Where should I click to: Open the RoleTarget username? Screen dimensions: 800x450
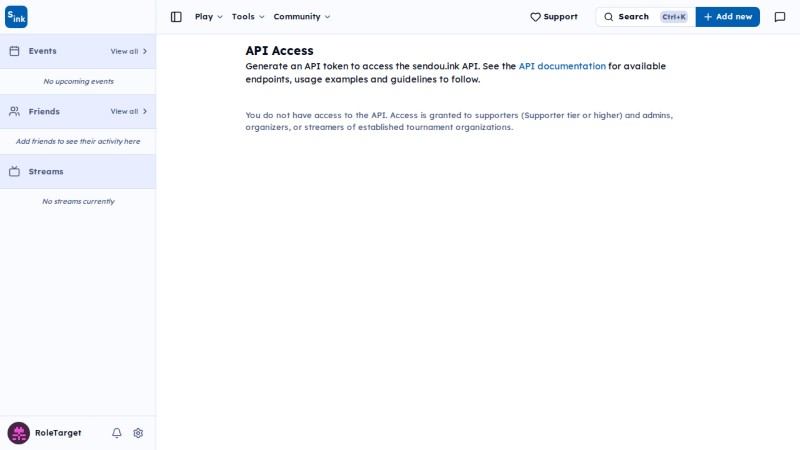58,433
